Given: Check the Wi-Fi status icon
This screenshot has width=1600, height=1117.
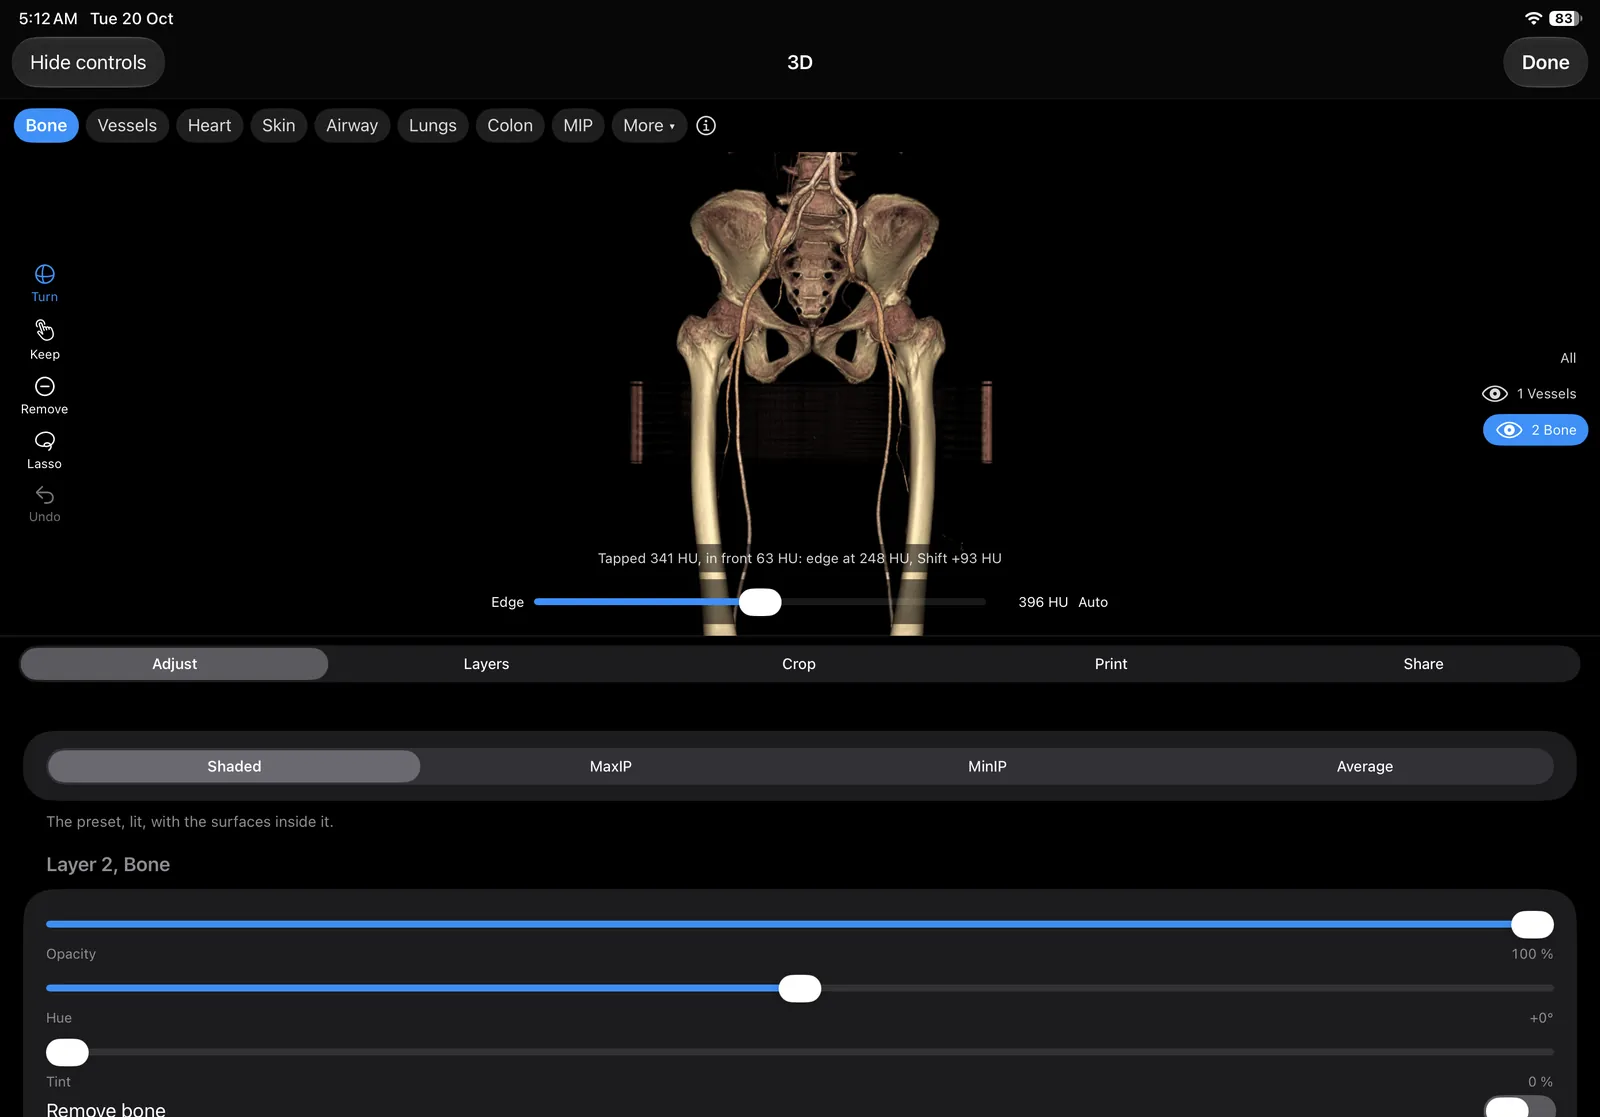Looking at the screenshot, I should tap(1533, 18).
